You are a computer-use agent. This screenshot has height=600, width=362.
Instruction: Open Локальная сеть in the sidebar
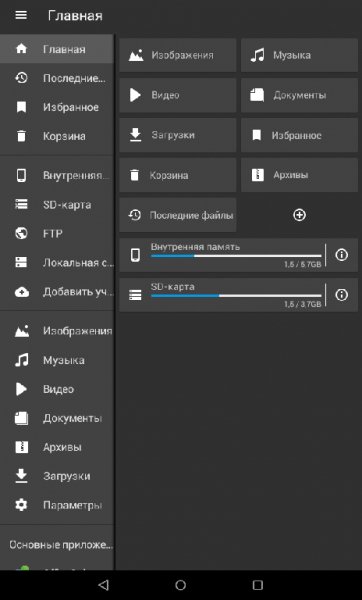[x=57, y=263]
